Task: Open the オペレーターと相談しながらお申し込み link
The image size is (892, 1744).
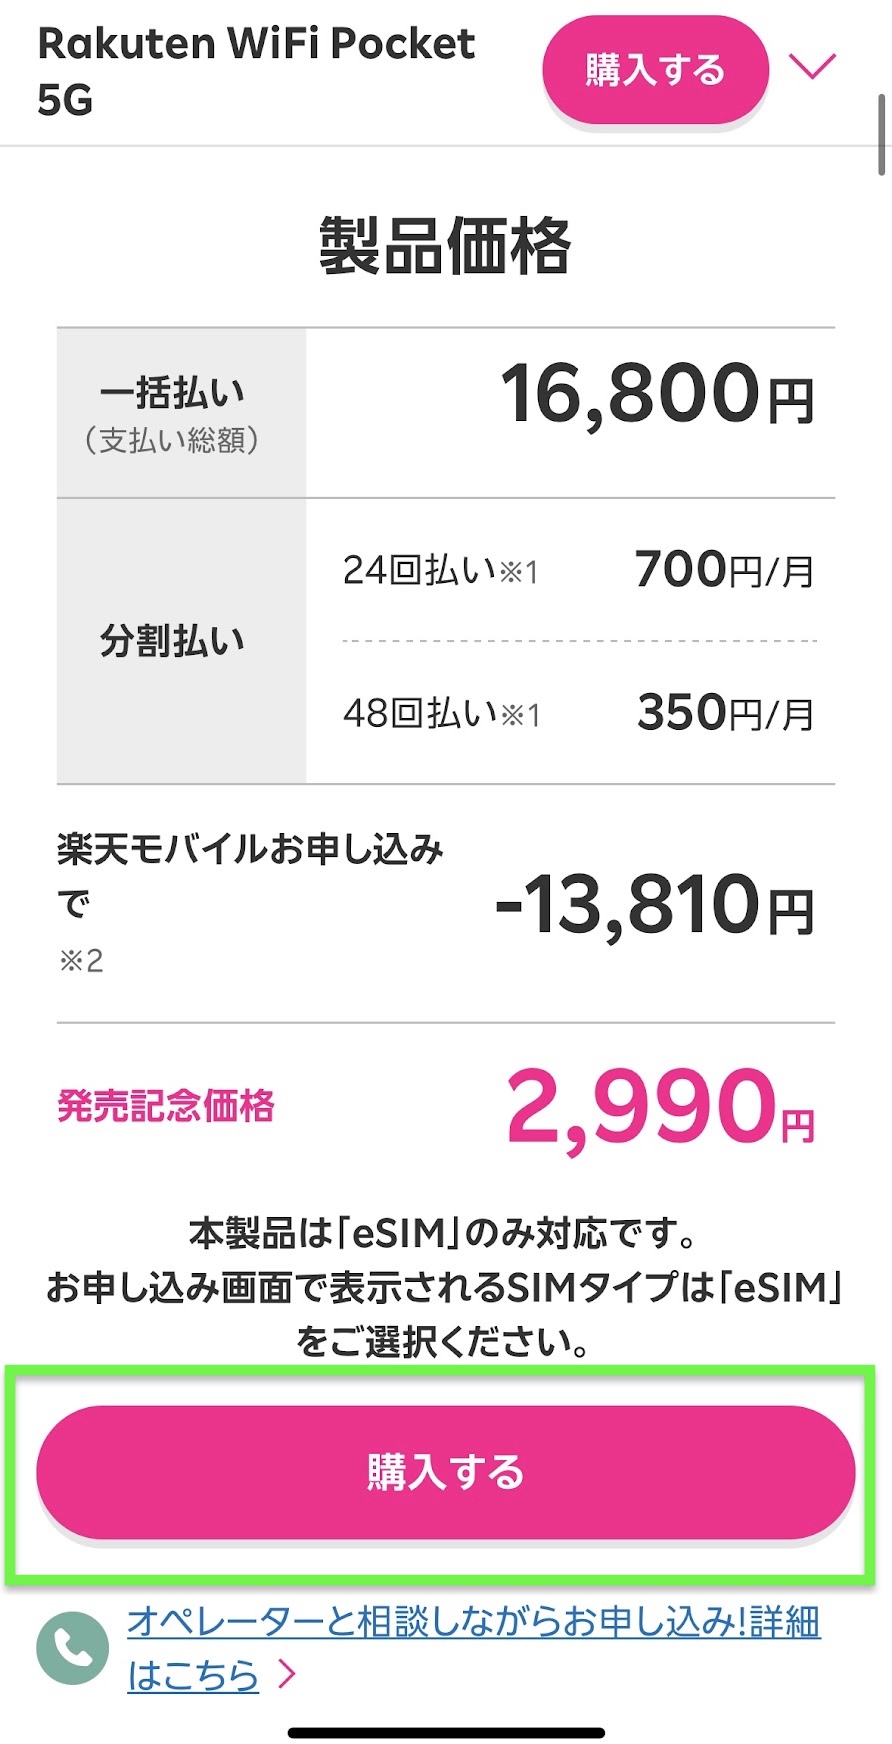Action: tap(473, 1622)
